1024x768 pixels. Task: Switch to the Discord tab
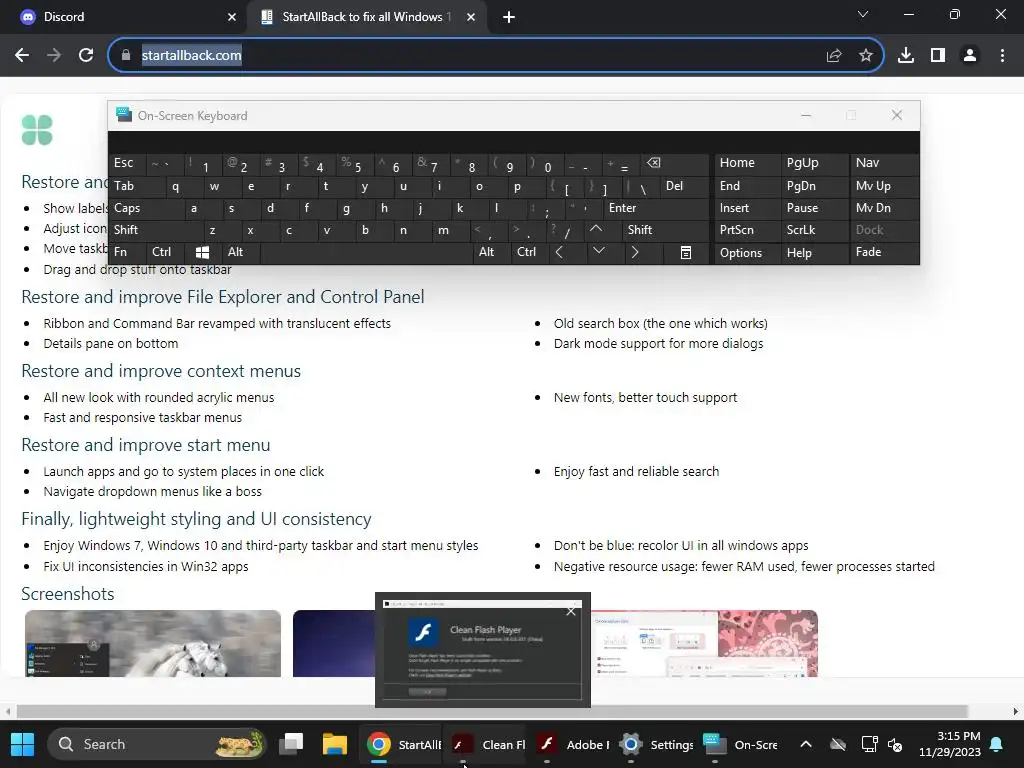coord(124,17)
